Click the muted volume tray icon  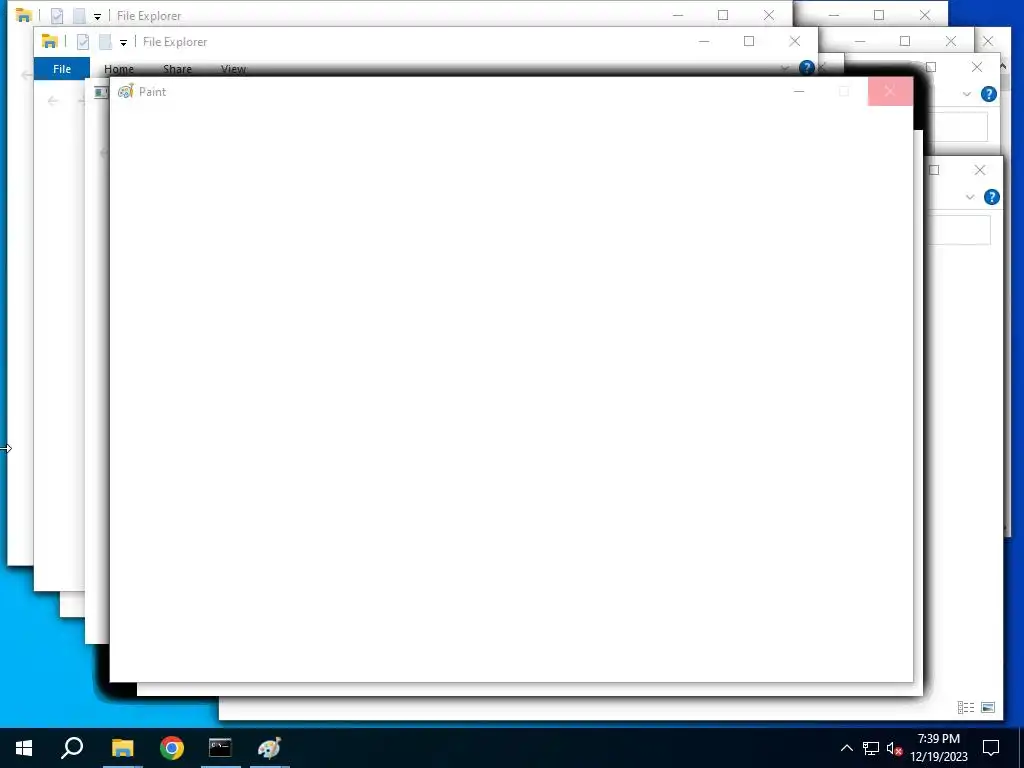tap(895, 748)
